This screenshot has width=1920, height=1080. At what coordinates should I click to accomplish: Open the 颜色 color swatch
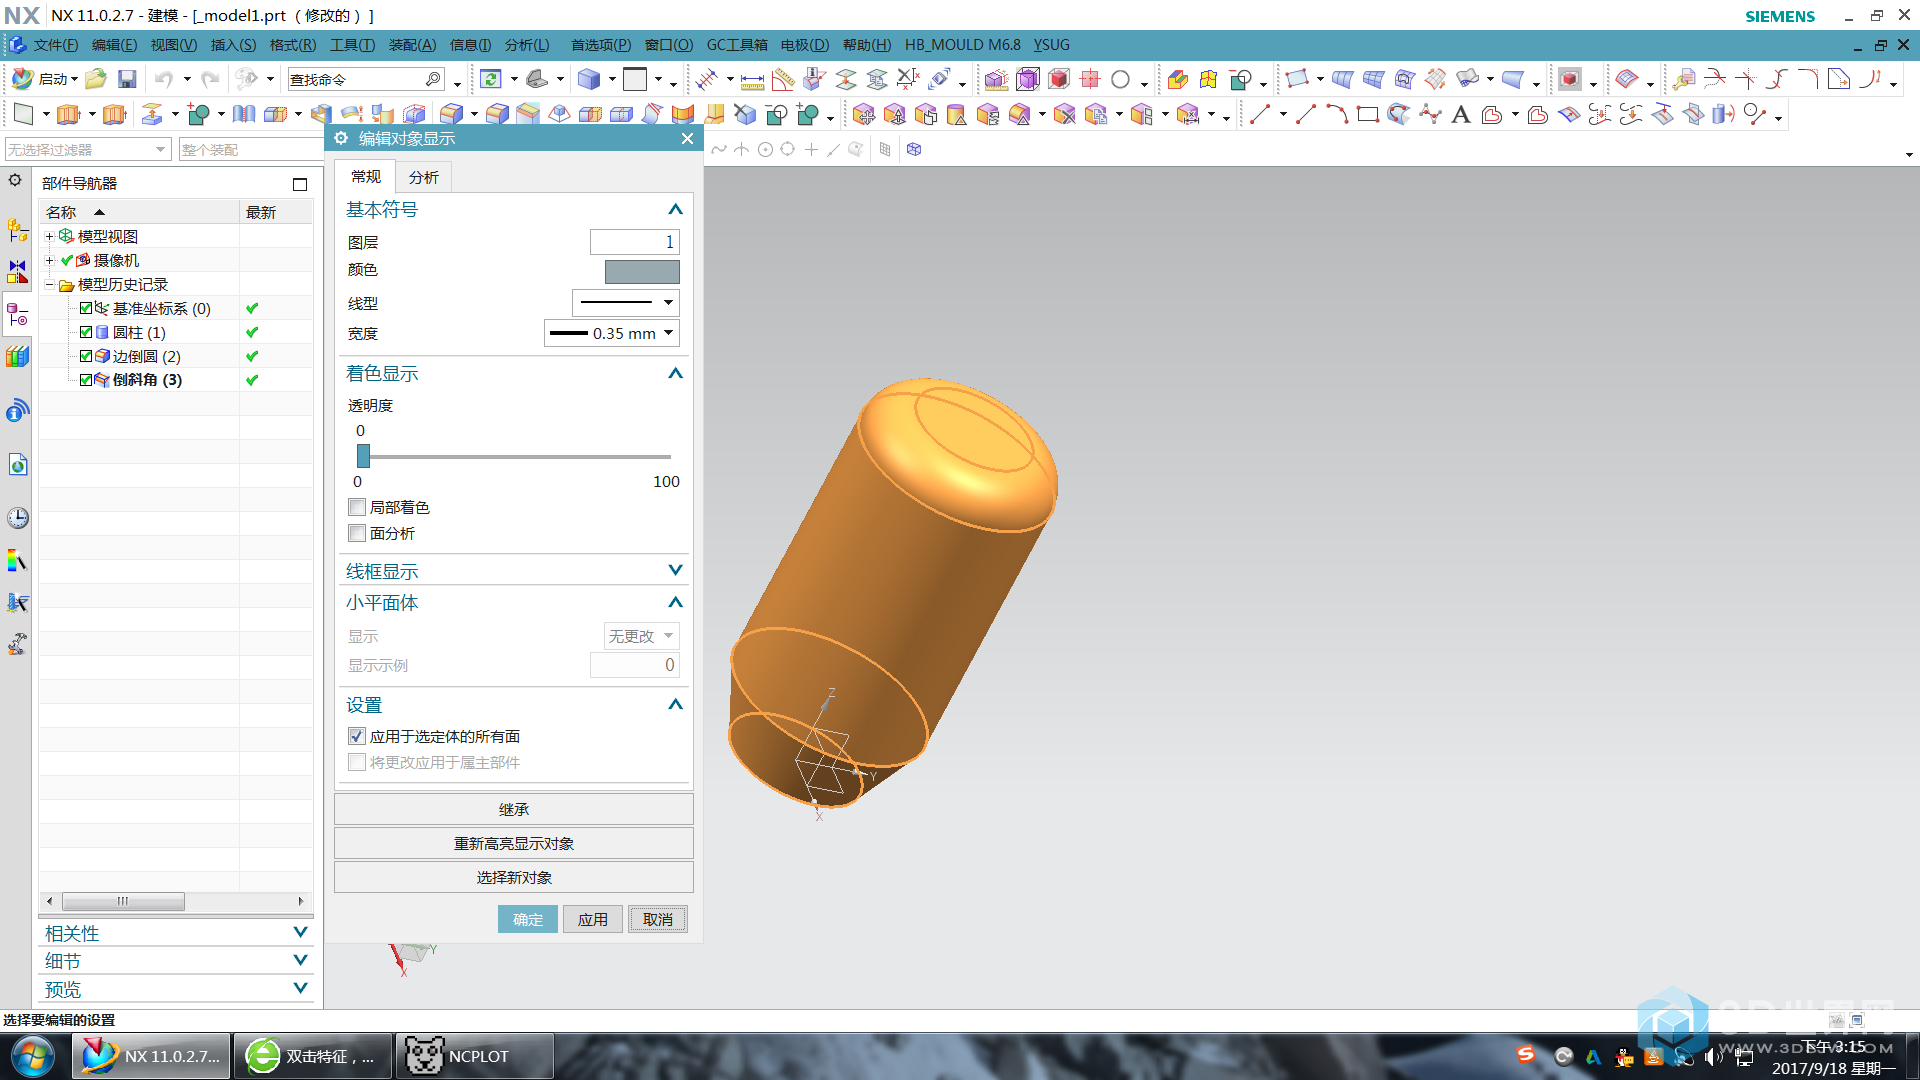point(642,271)
